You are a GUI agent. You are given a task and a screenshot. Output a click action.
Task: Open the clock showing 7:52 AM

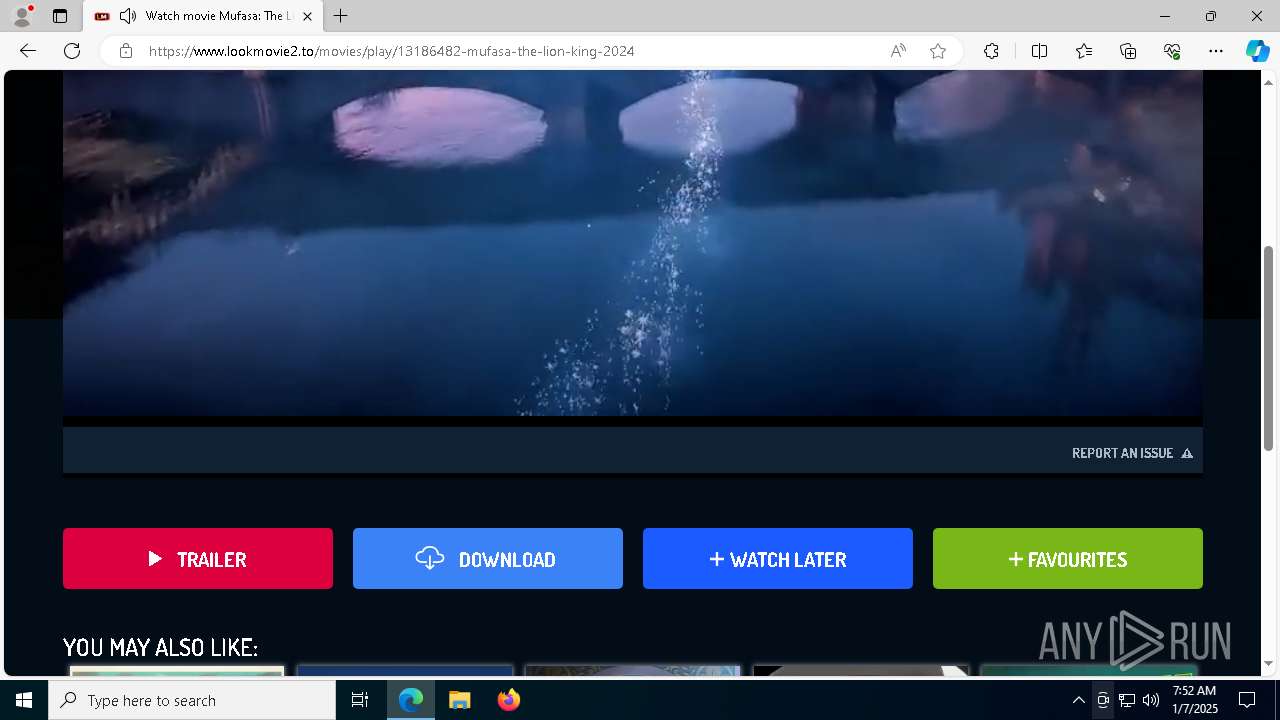click(x=1194, y=700)
